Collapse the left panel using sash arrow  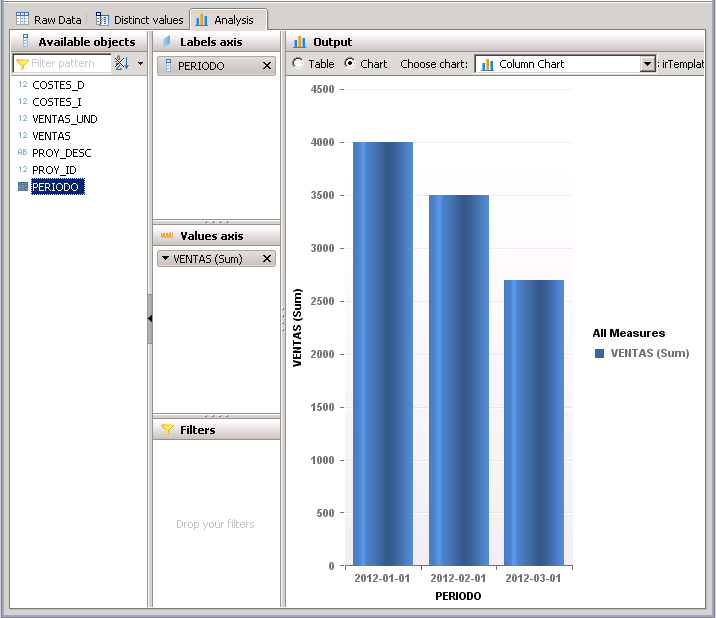[149, 318]
